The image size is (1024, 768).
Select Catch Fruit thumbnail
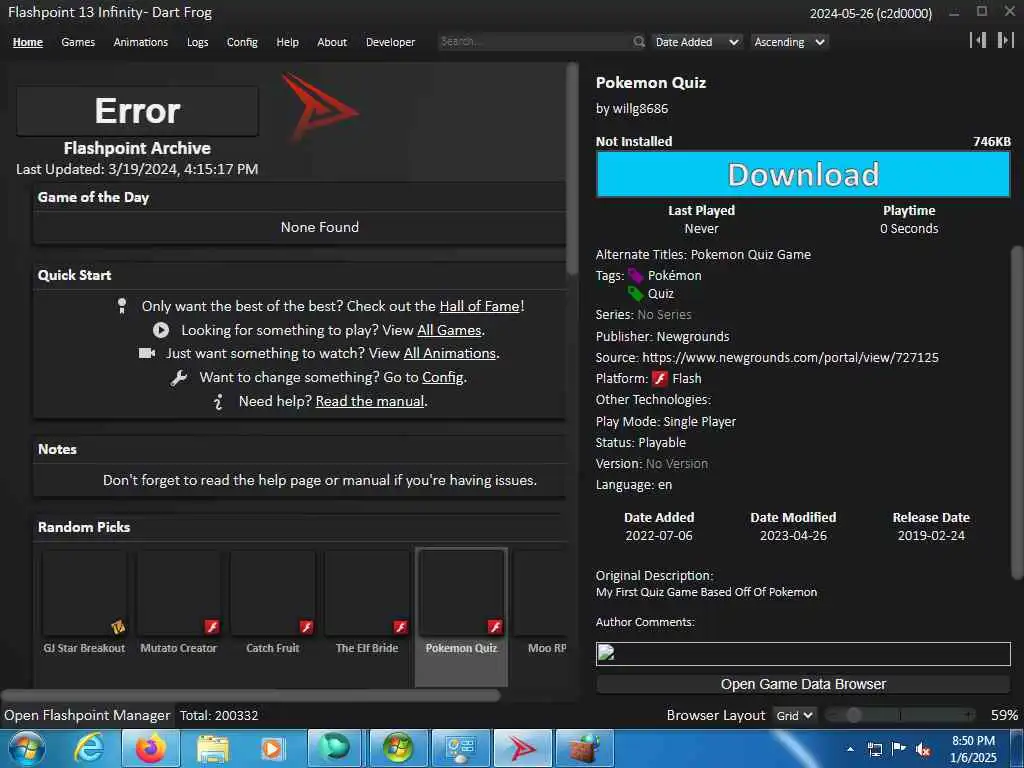pyautogui.click(x=272, y=594)
